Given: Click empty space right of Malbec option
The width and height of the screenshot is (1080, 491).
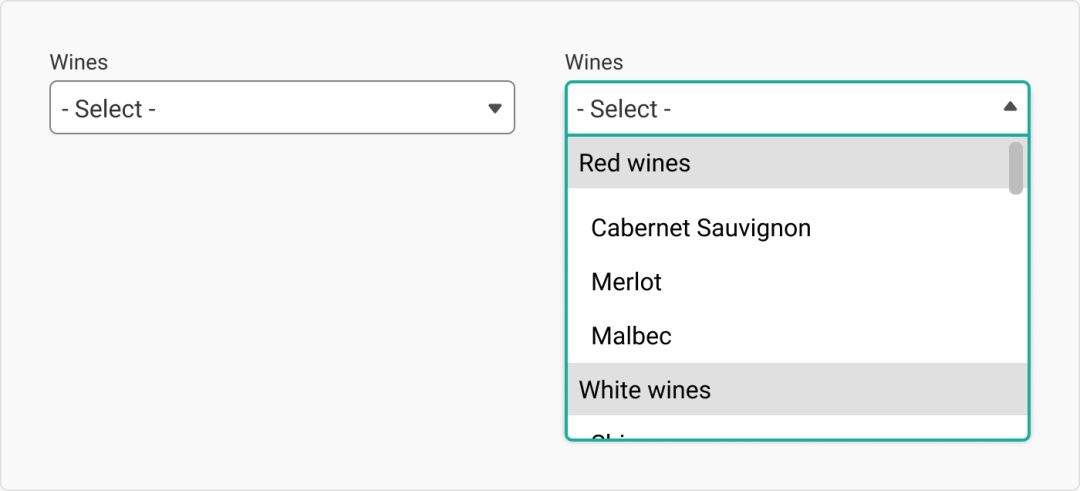Looking at the screenshot, I should click(x=850, y=336).
